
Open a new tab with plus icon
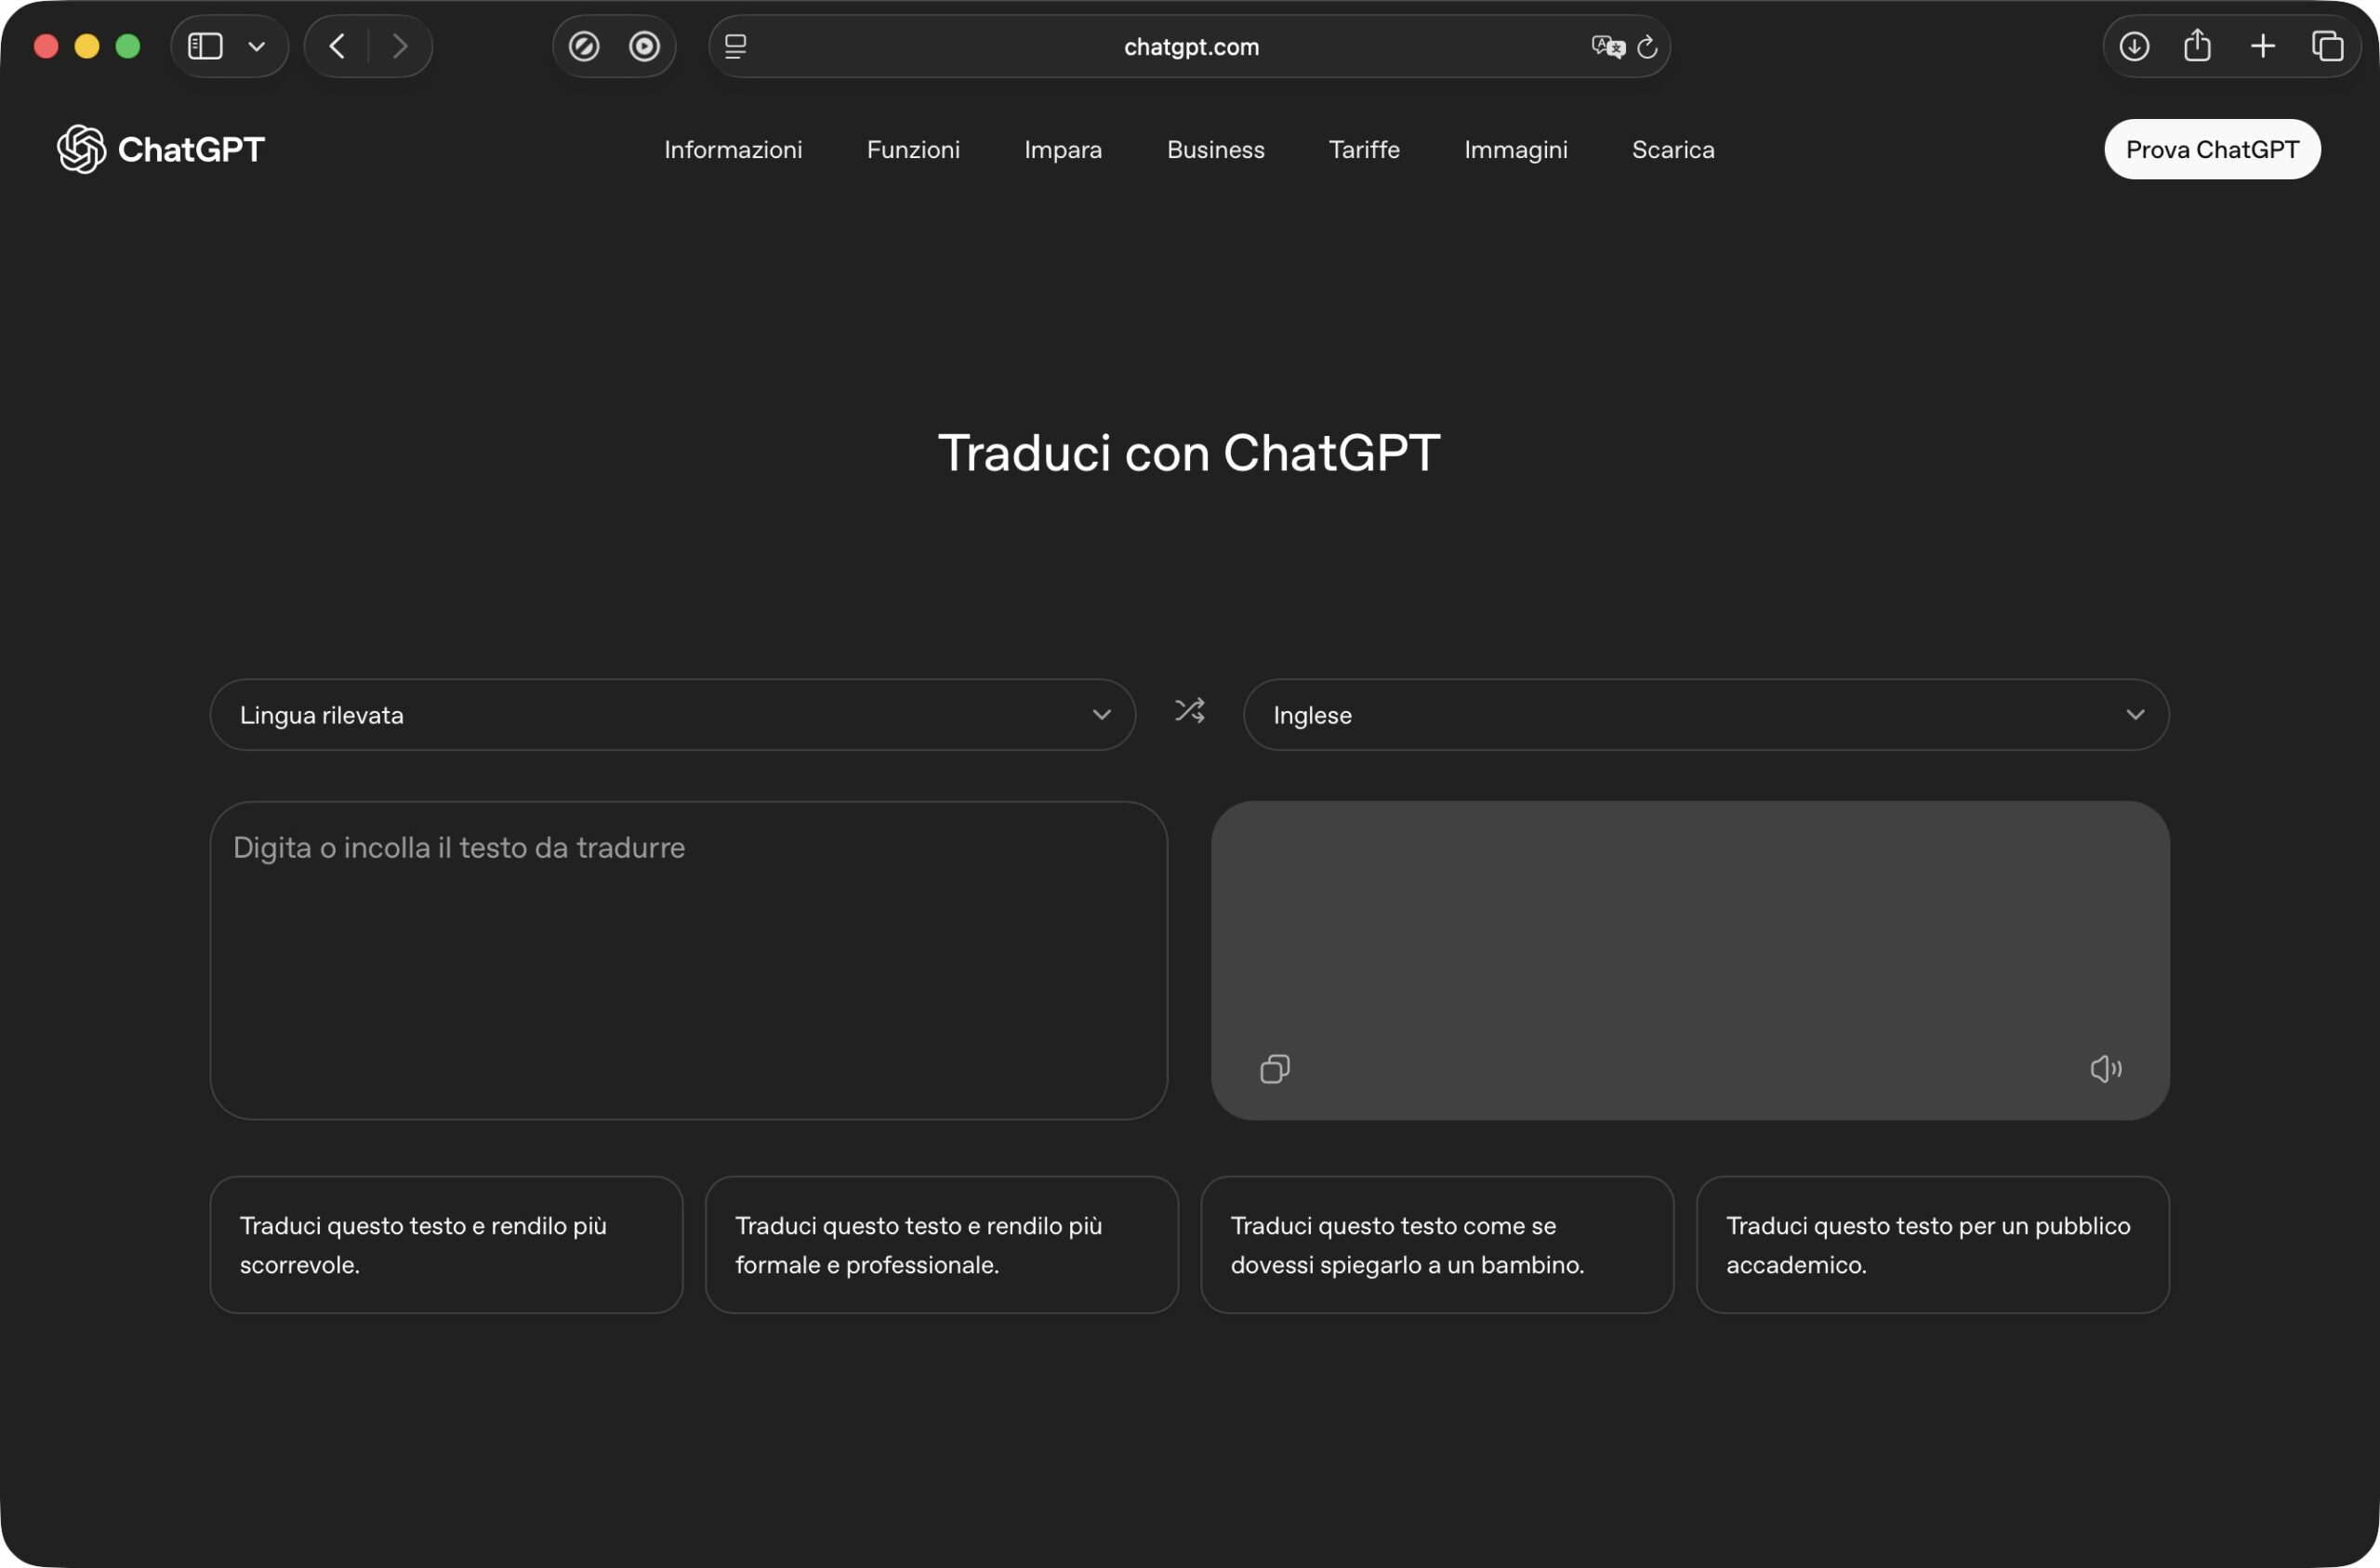point(2263,46)
